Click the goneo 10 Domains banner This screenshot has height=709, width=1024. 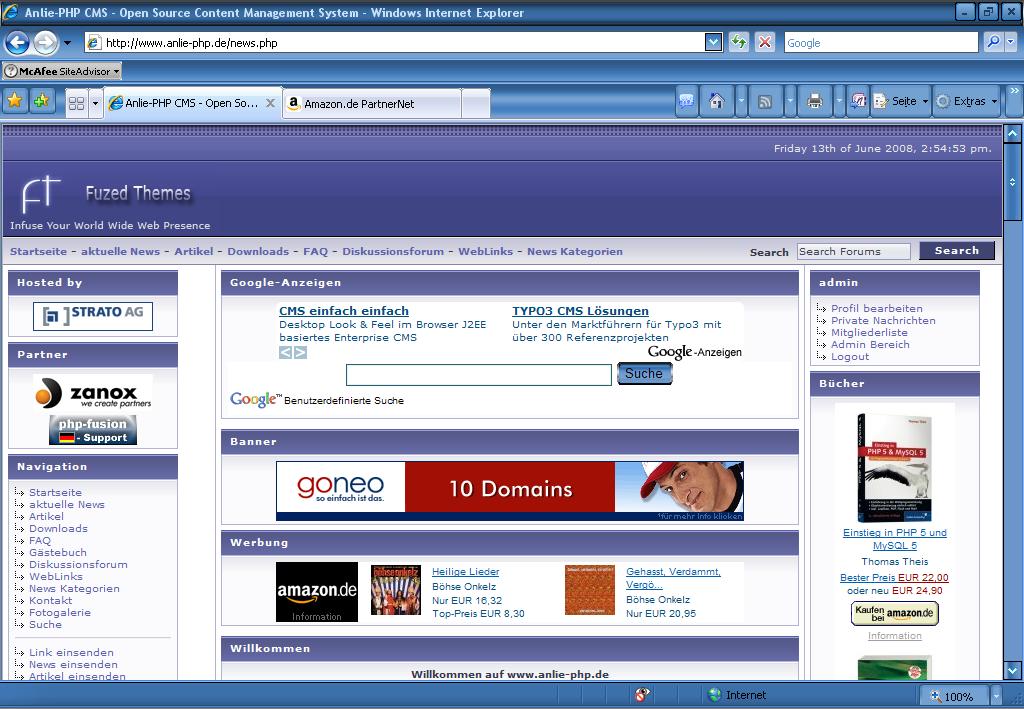510,490
